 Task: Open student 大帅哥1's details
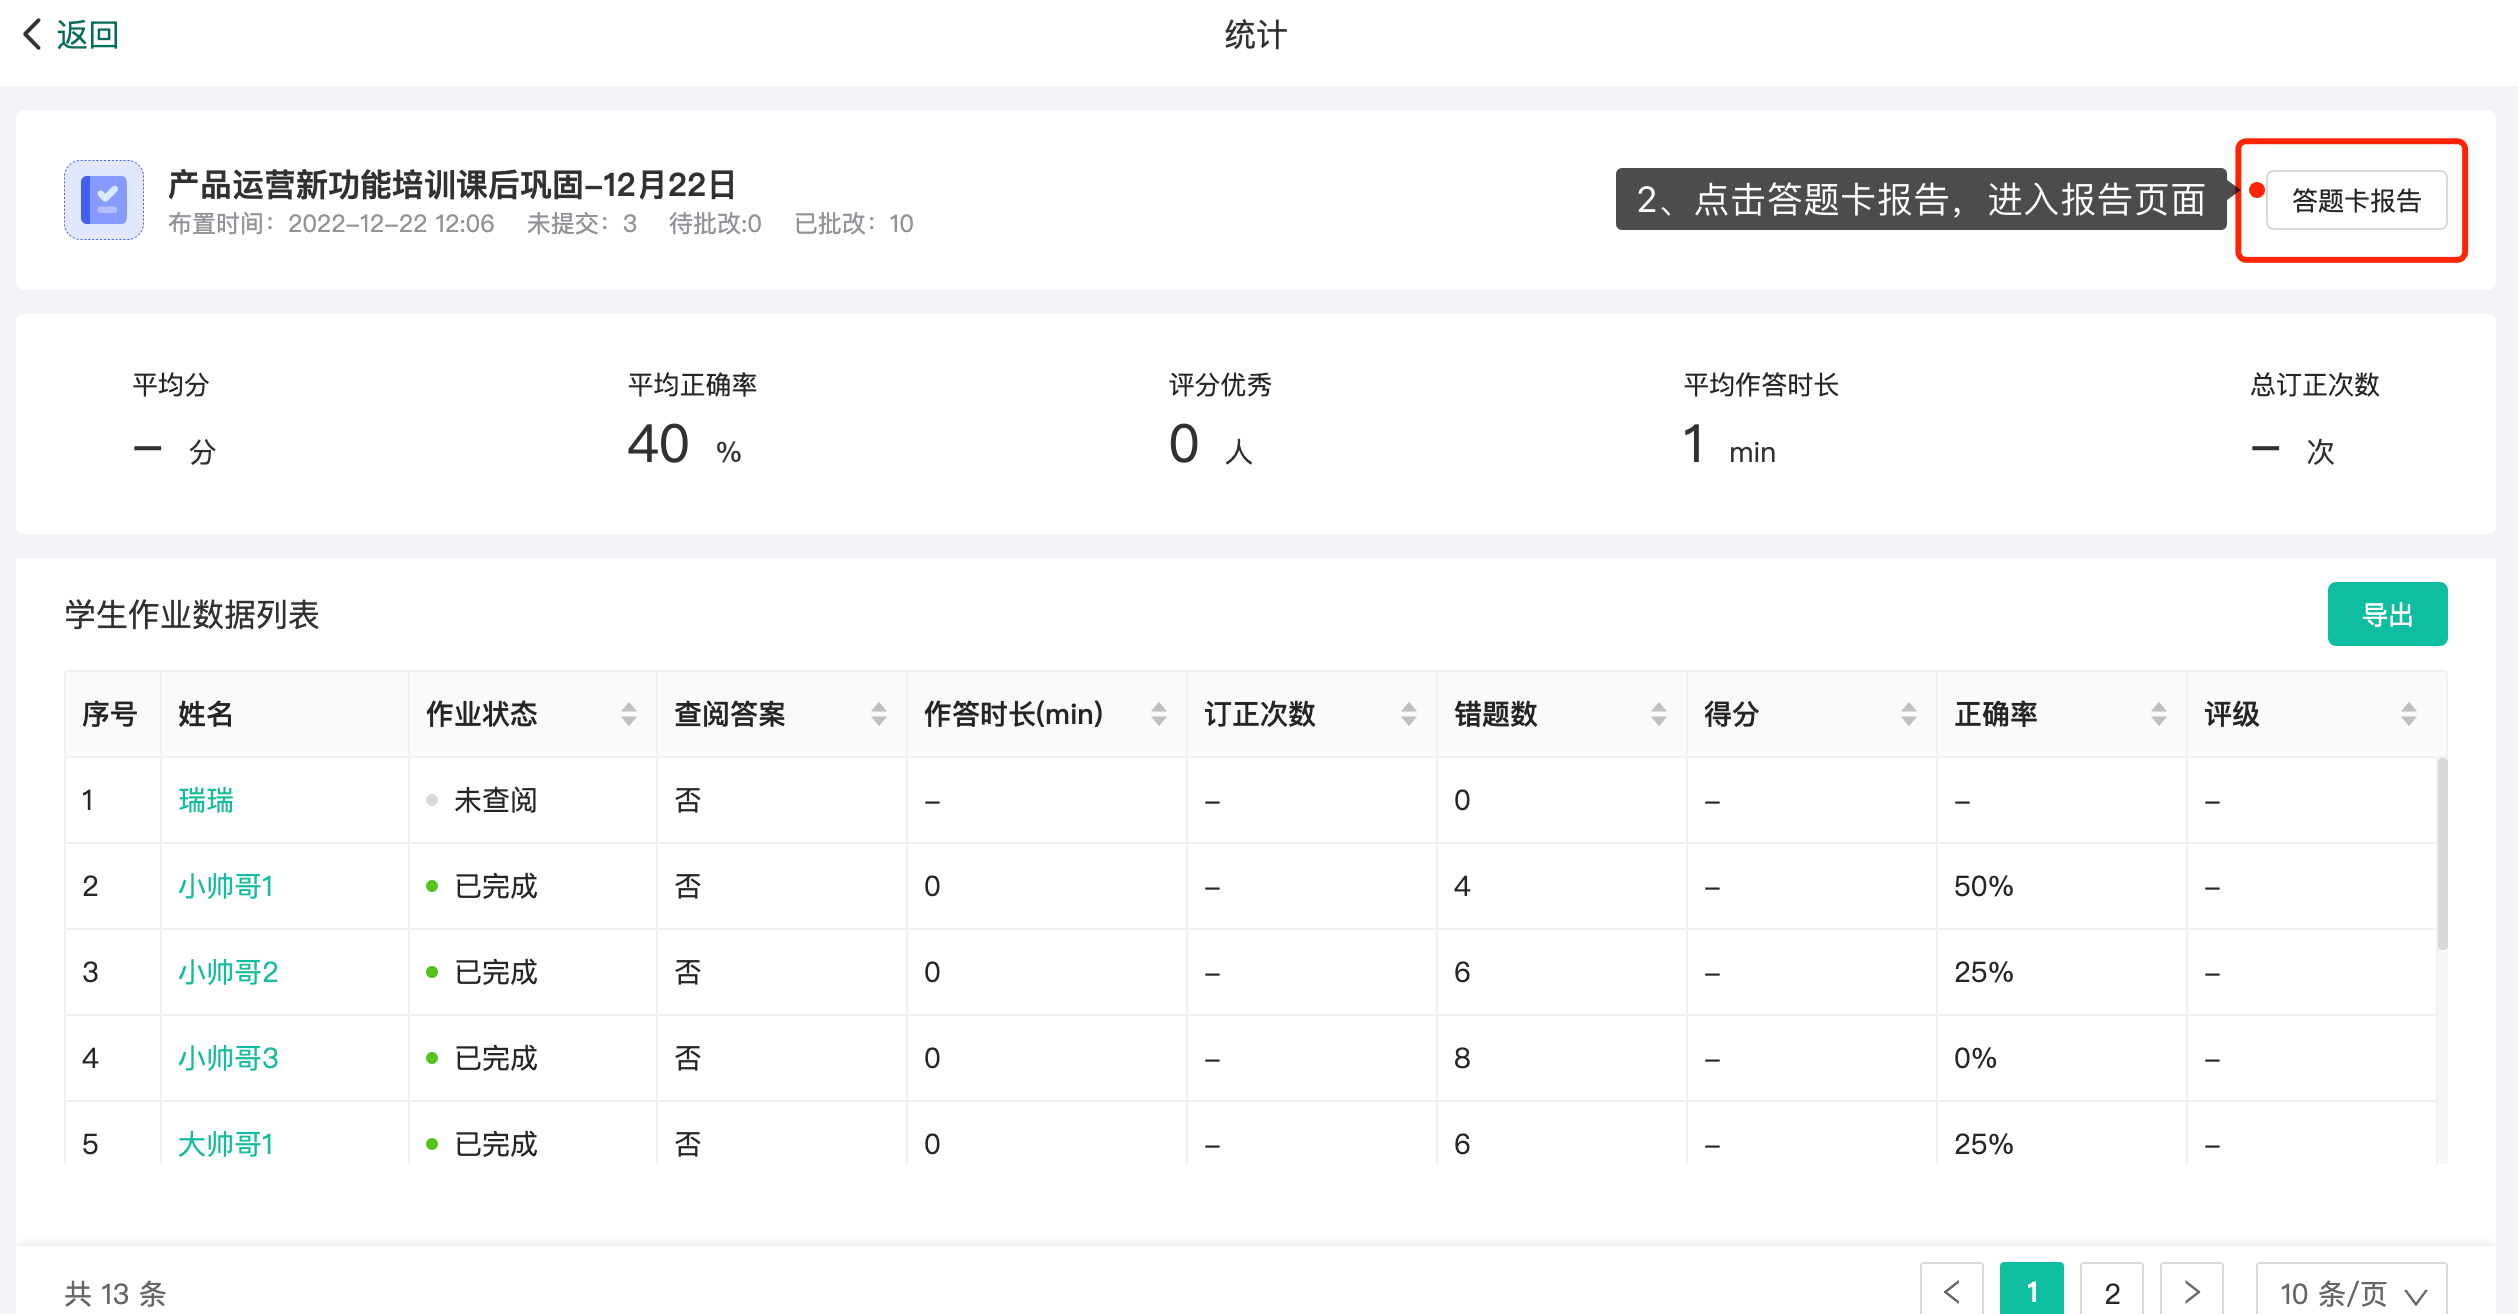click(x=226, y=1144)
